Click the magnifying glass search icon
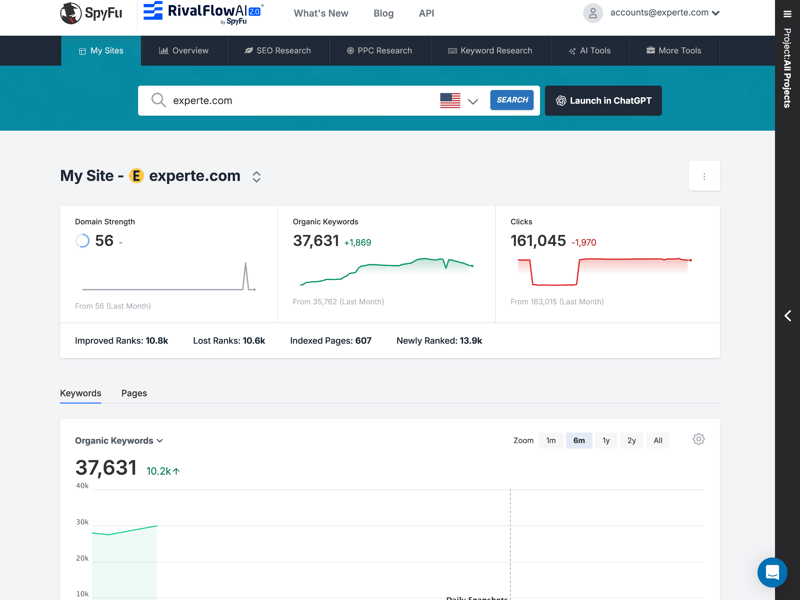The height and width of the screenshot is (600, 800). pos(158,100)
